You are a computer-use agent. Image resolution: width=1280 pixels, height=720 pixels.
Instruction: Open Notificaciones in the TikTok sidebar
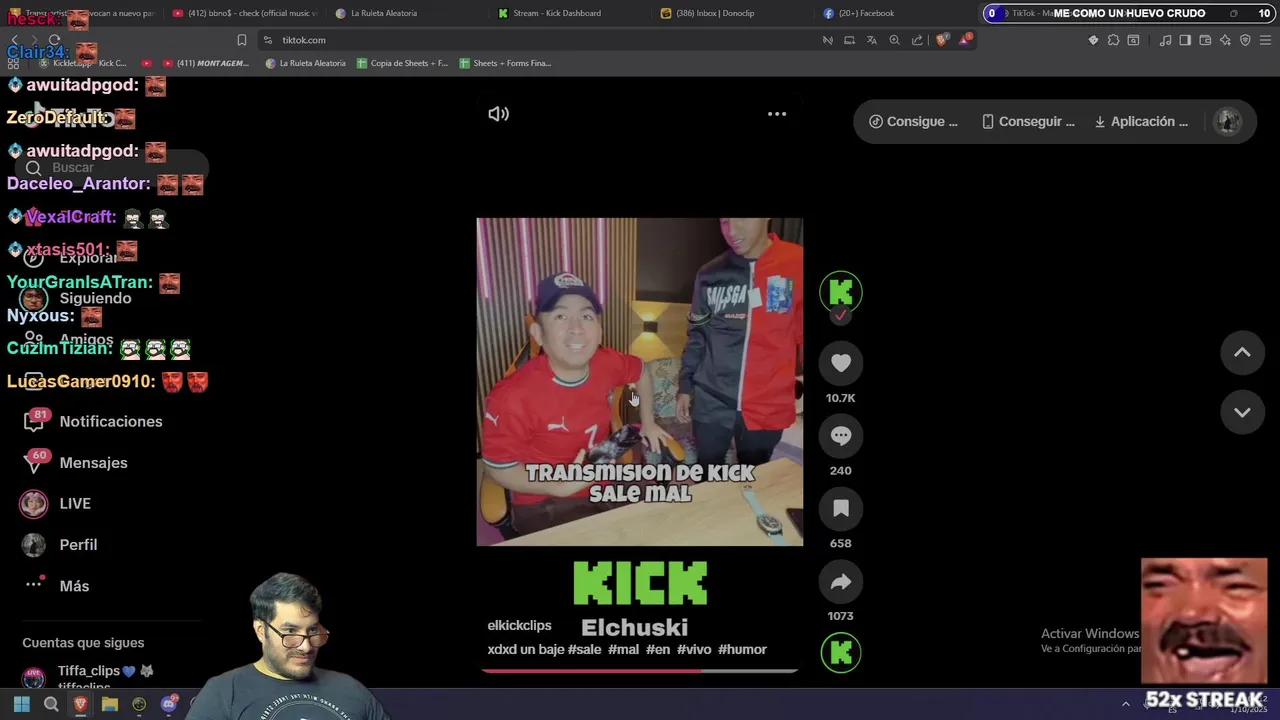coord(93,421)
